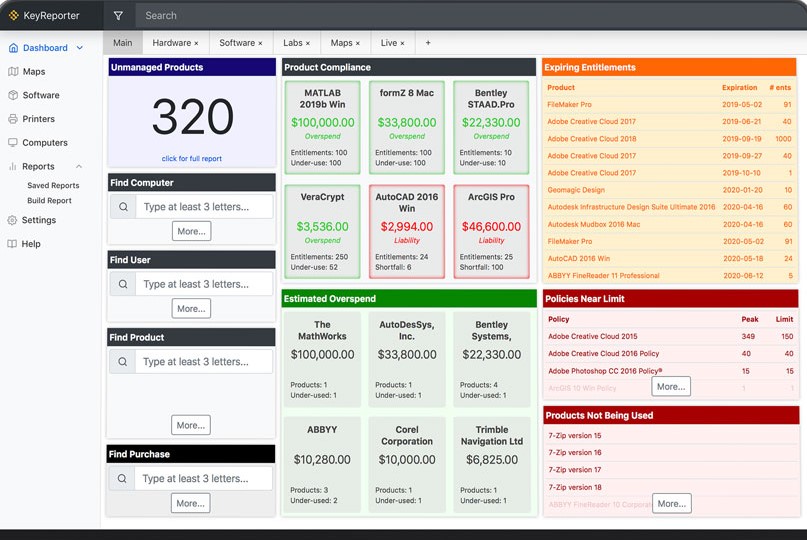The height and width of the screenshot is (540, 807).
Task: Click the Dashboard home icon
Action: [13, 48]
